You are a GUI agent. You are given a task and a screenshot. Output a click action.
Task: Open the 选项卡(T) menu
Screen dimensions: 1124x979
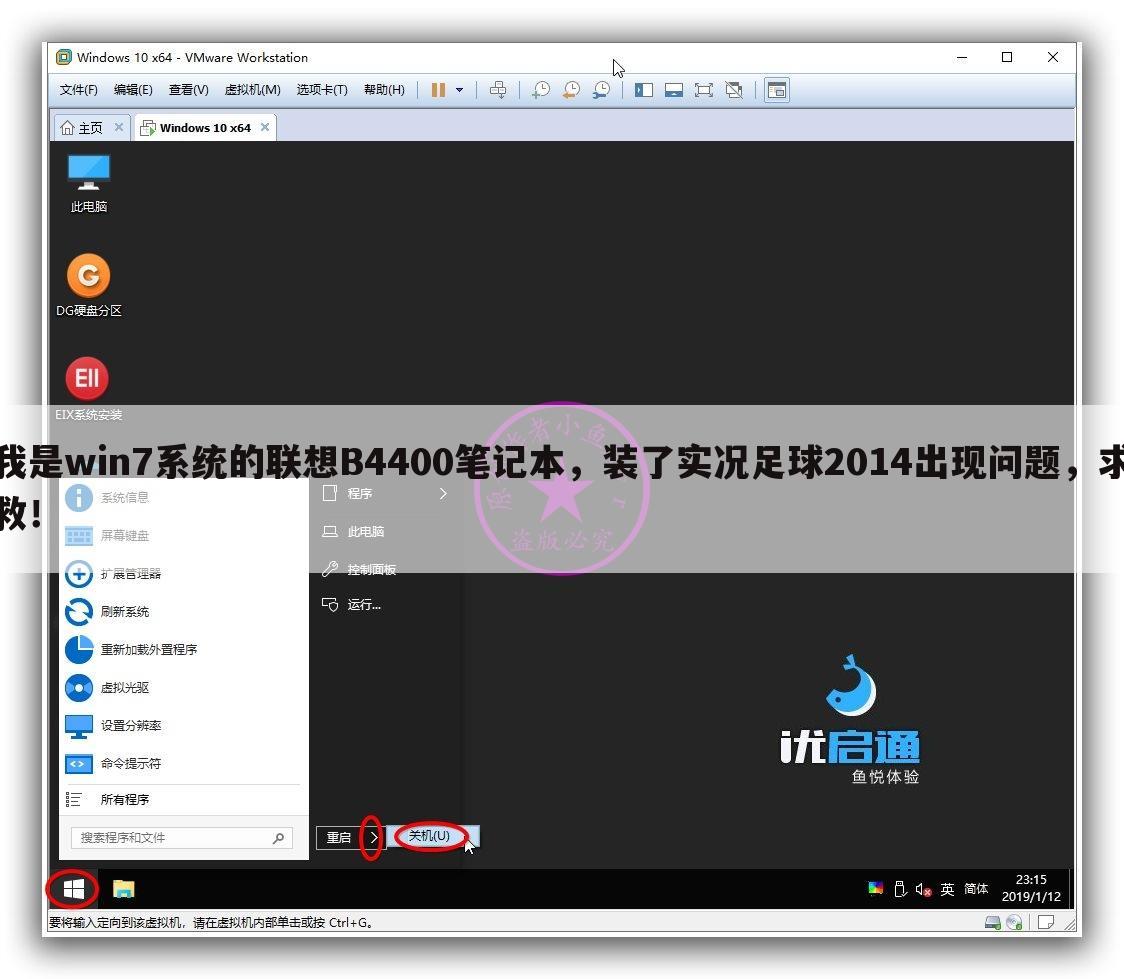(322, 90)
